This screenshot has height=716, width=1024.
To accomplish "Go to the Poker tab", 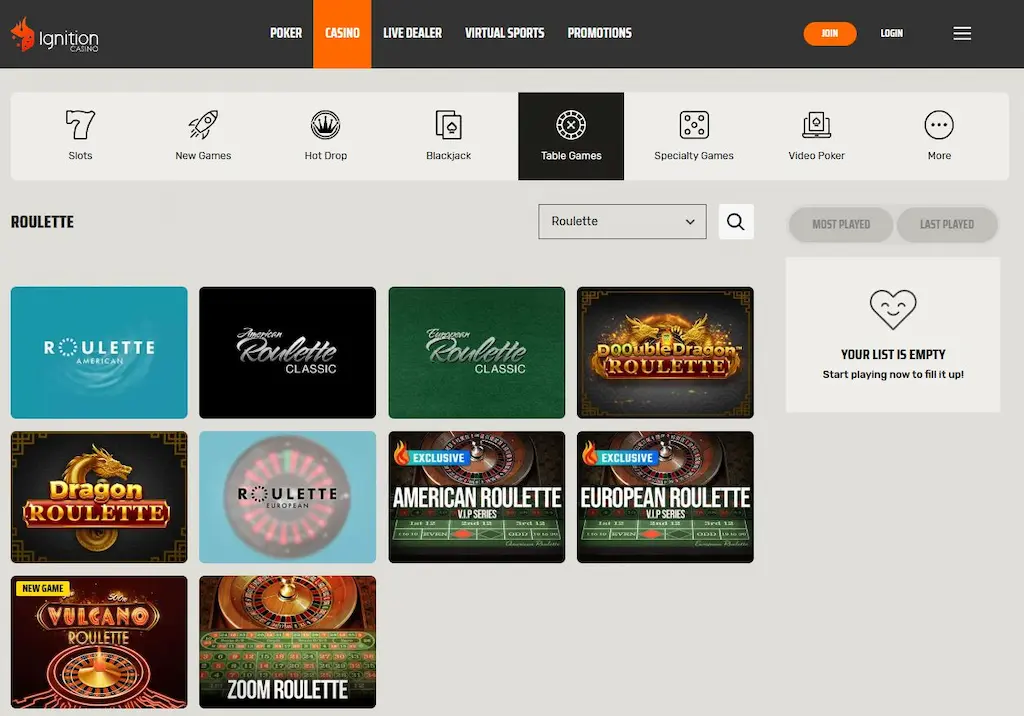I will coord(286,33).
